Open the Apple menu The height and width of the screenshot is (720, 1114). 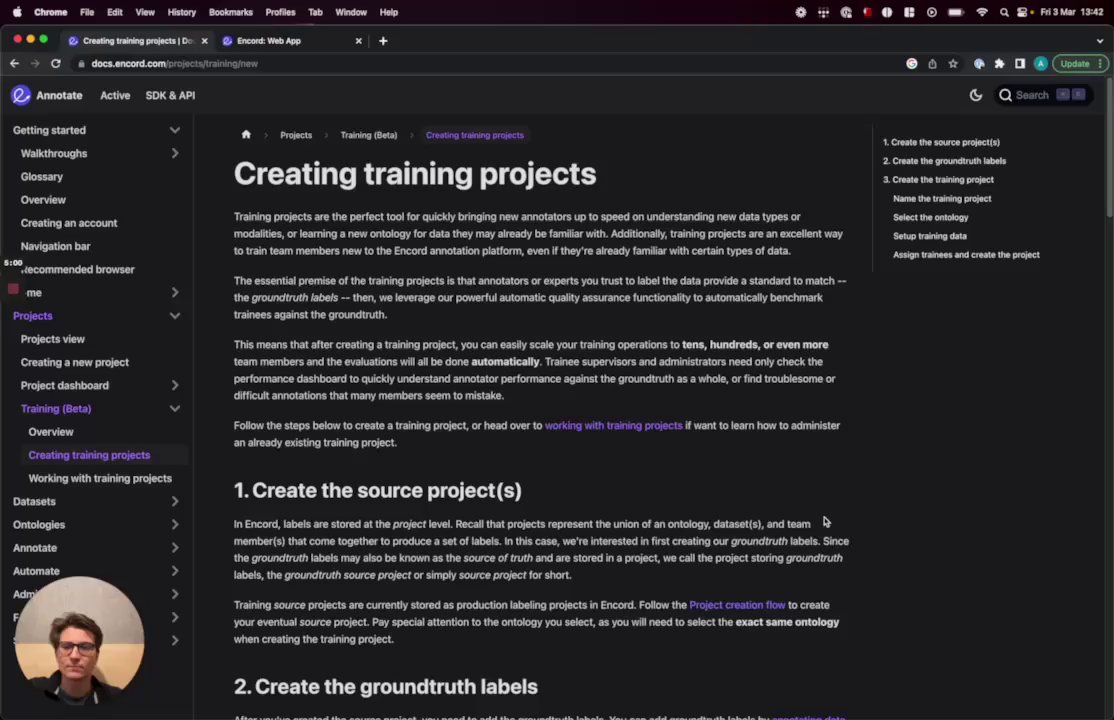point(17,12)
